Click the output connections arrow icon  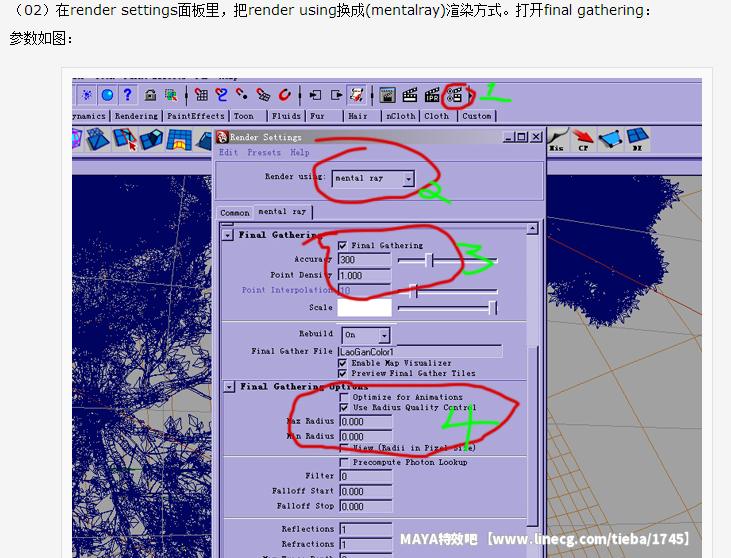coord(336,95)
